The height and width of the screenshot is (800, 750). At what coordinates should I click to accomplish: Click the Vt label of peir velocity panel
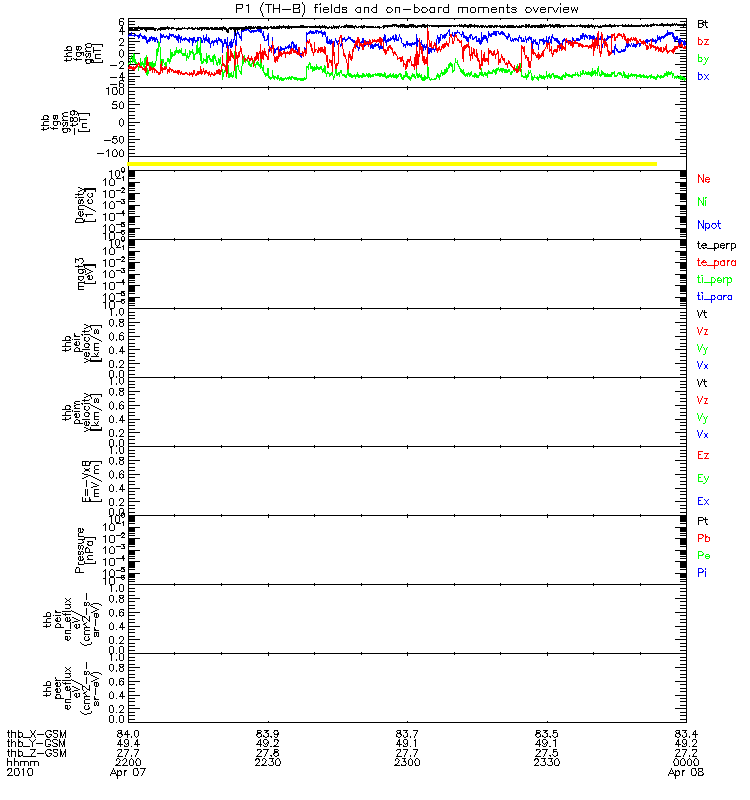click(x=702, y=314)
